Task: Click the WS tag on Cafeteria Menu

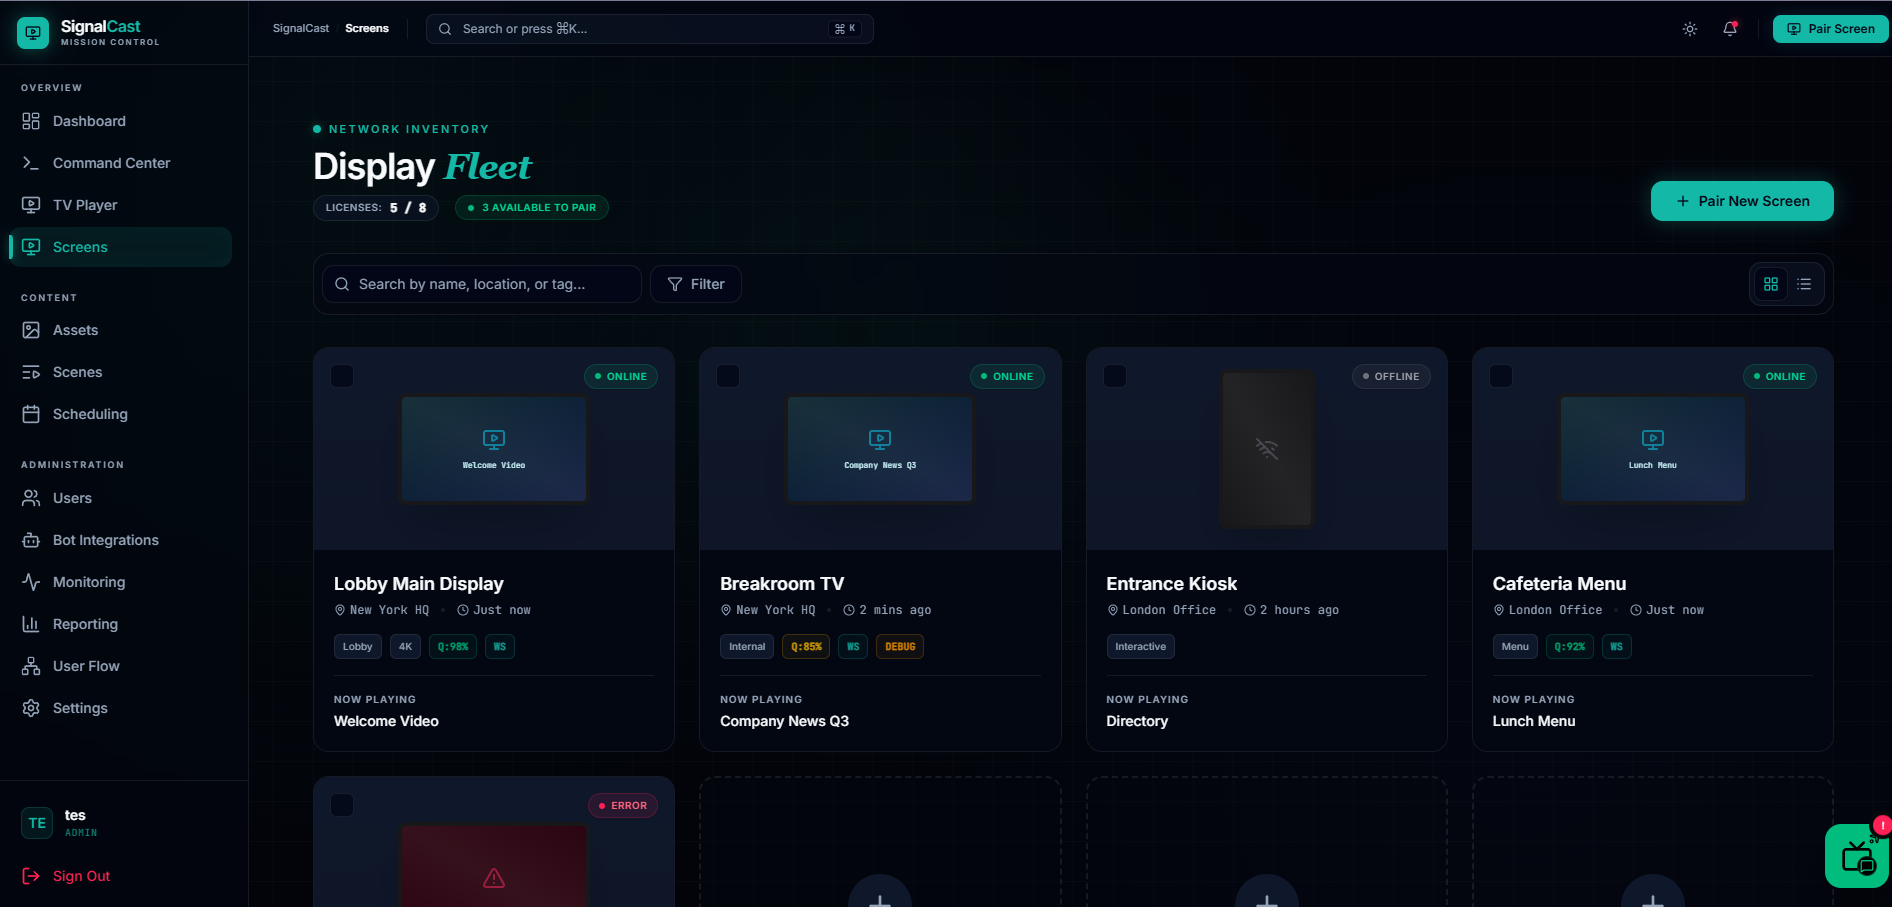Action: (x=1617, y=647)
